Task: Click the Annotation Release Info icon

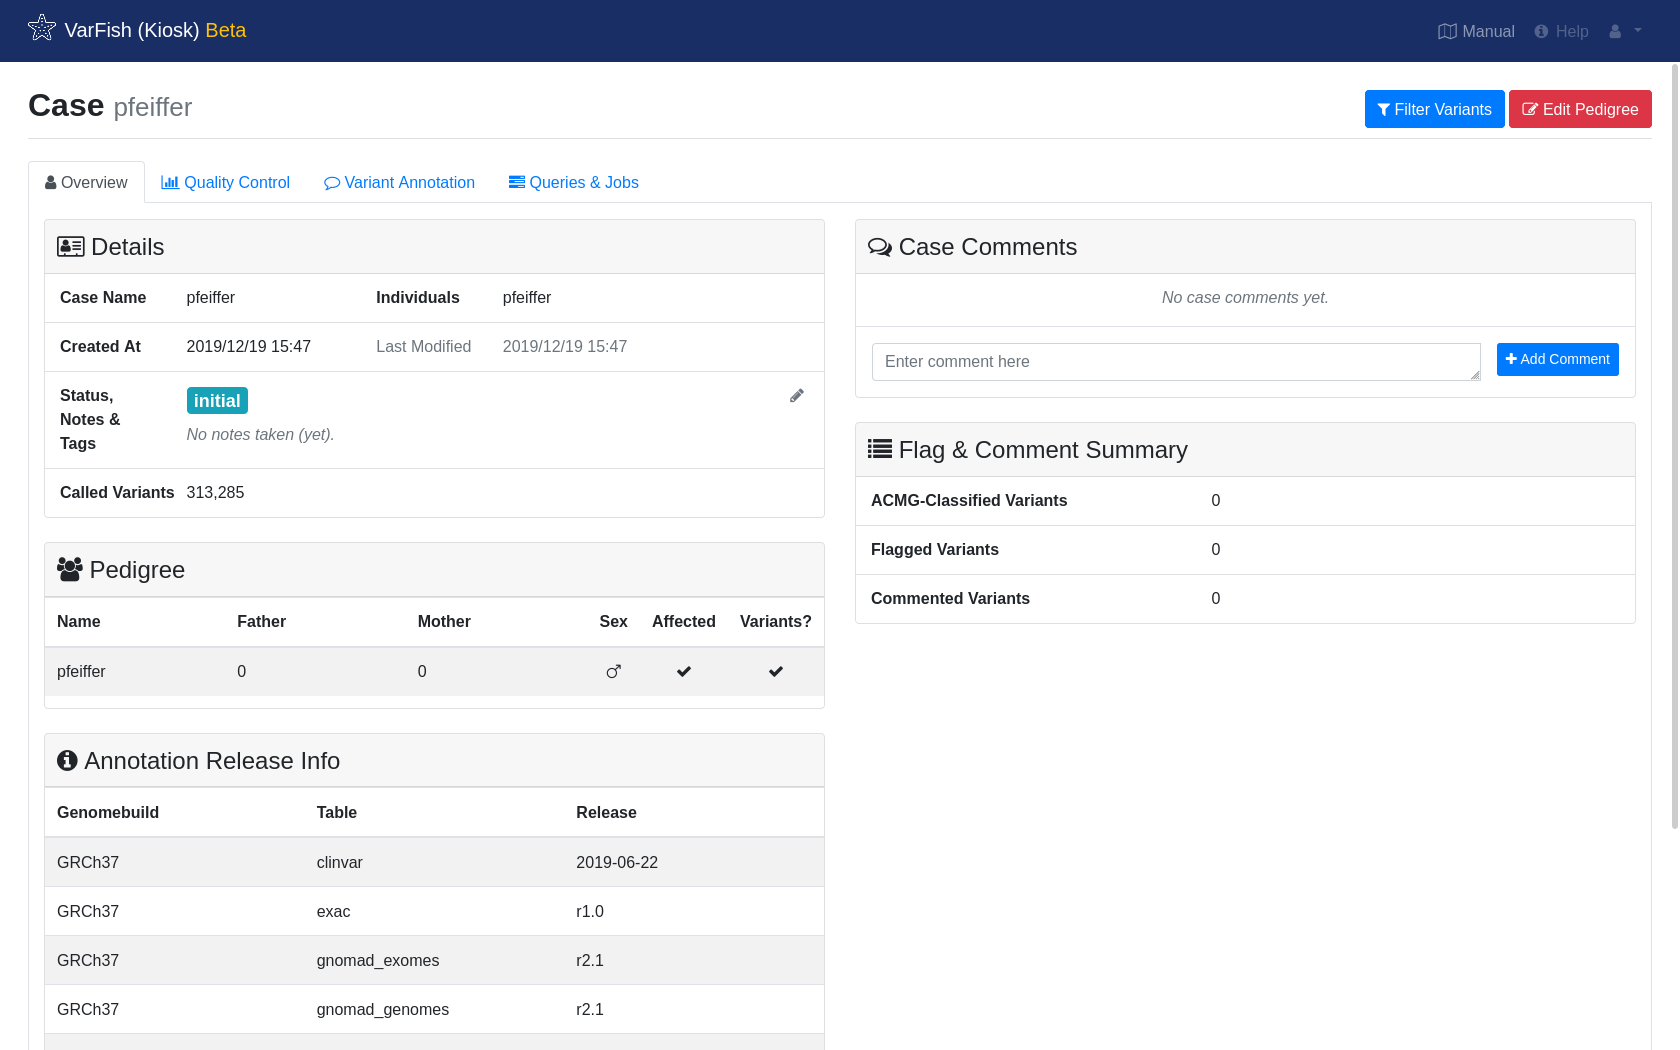Action: click(67, 760)
